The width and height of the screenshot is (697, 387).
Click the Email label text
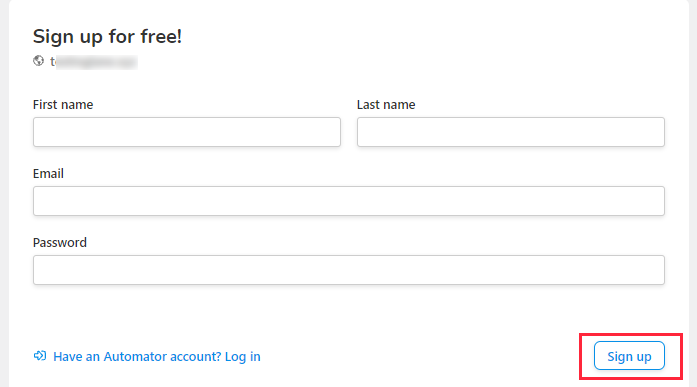tap(48, 173)
